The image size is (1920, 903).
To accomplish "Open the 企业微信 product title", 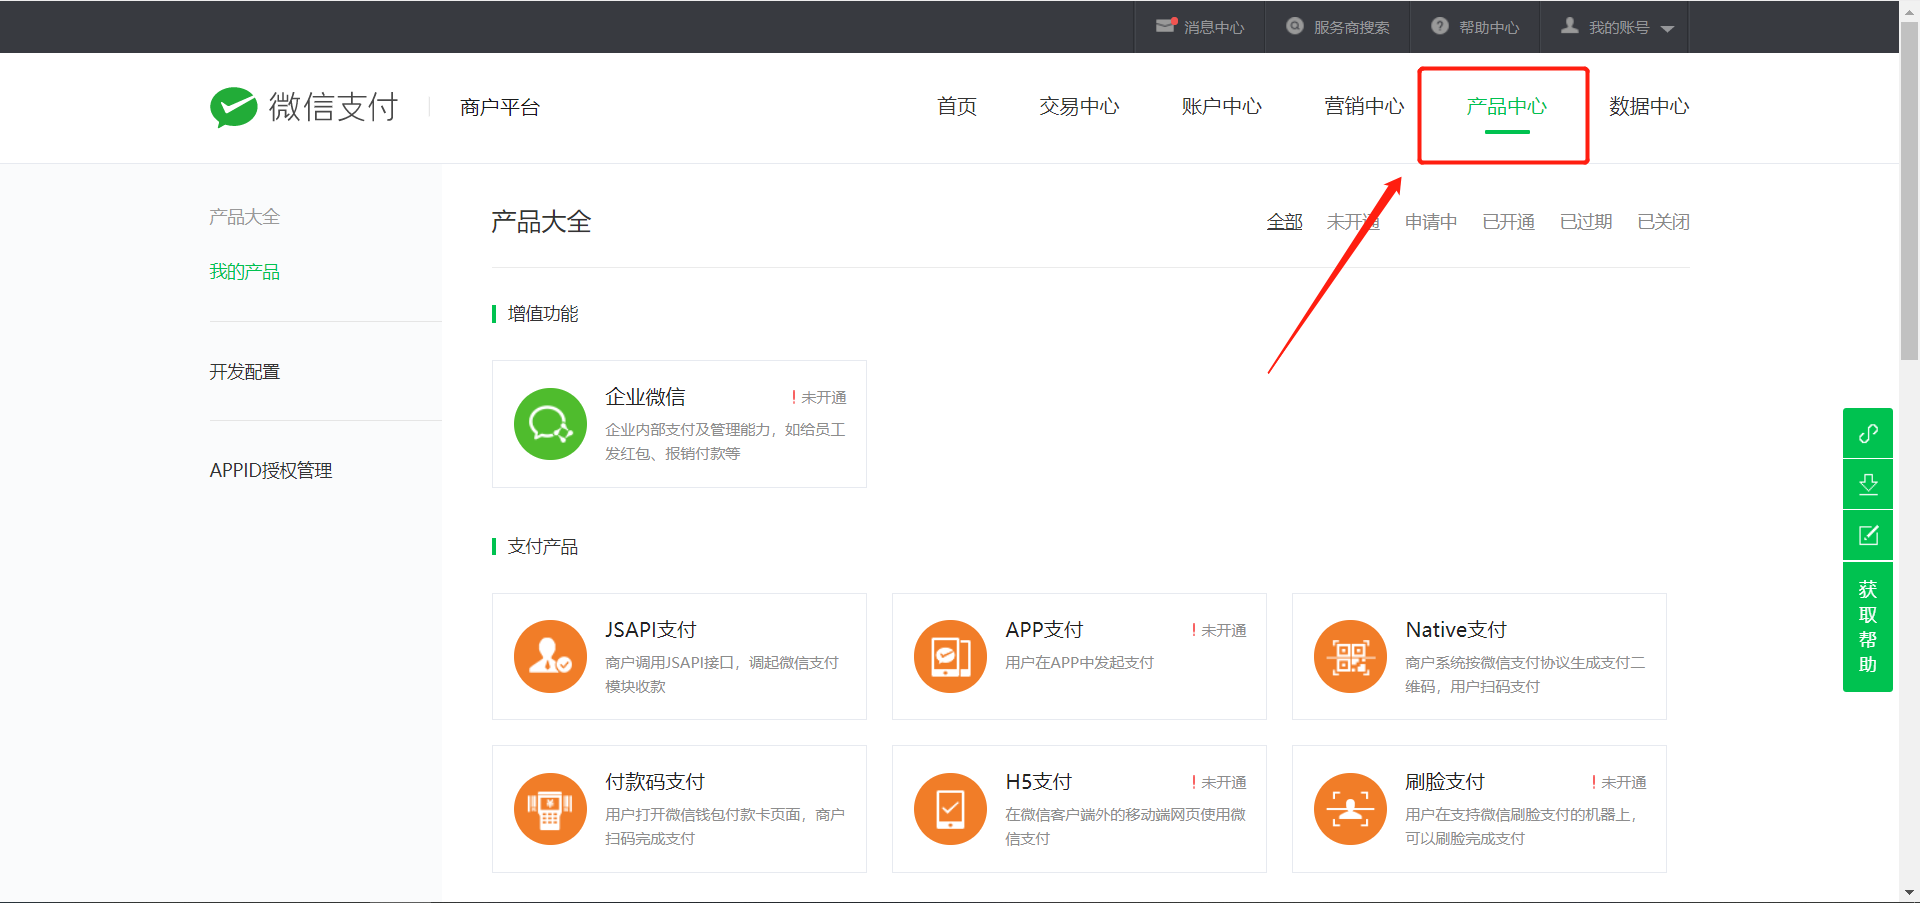I will (x=645, y=397).
